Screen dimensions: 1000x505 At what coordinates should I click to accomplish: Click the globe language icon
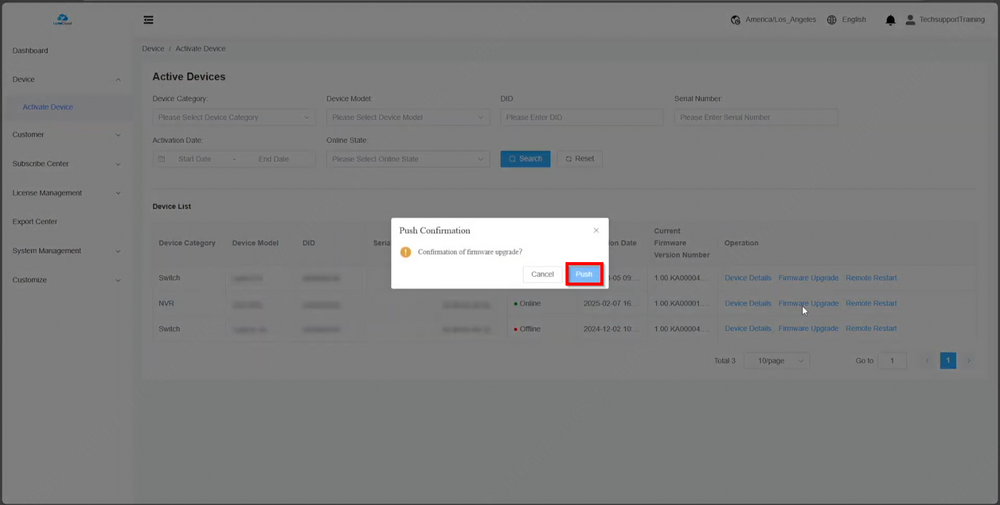coord(831,20)
